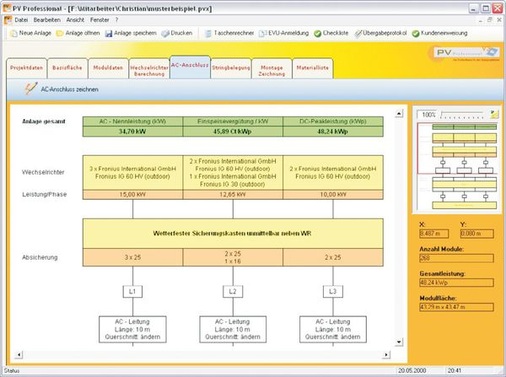
Task: Click the 2 x 25 fuse cell under L3
Action: (x=333, y=257)
